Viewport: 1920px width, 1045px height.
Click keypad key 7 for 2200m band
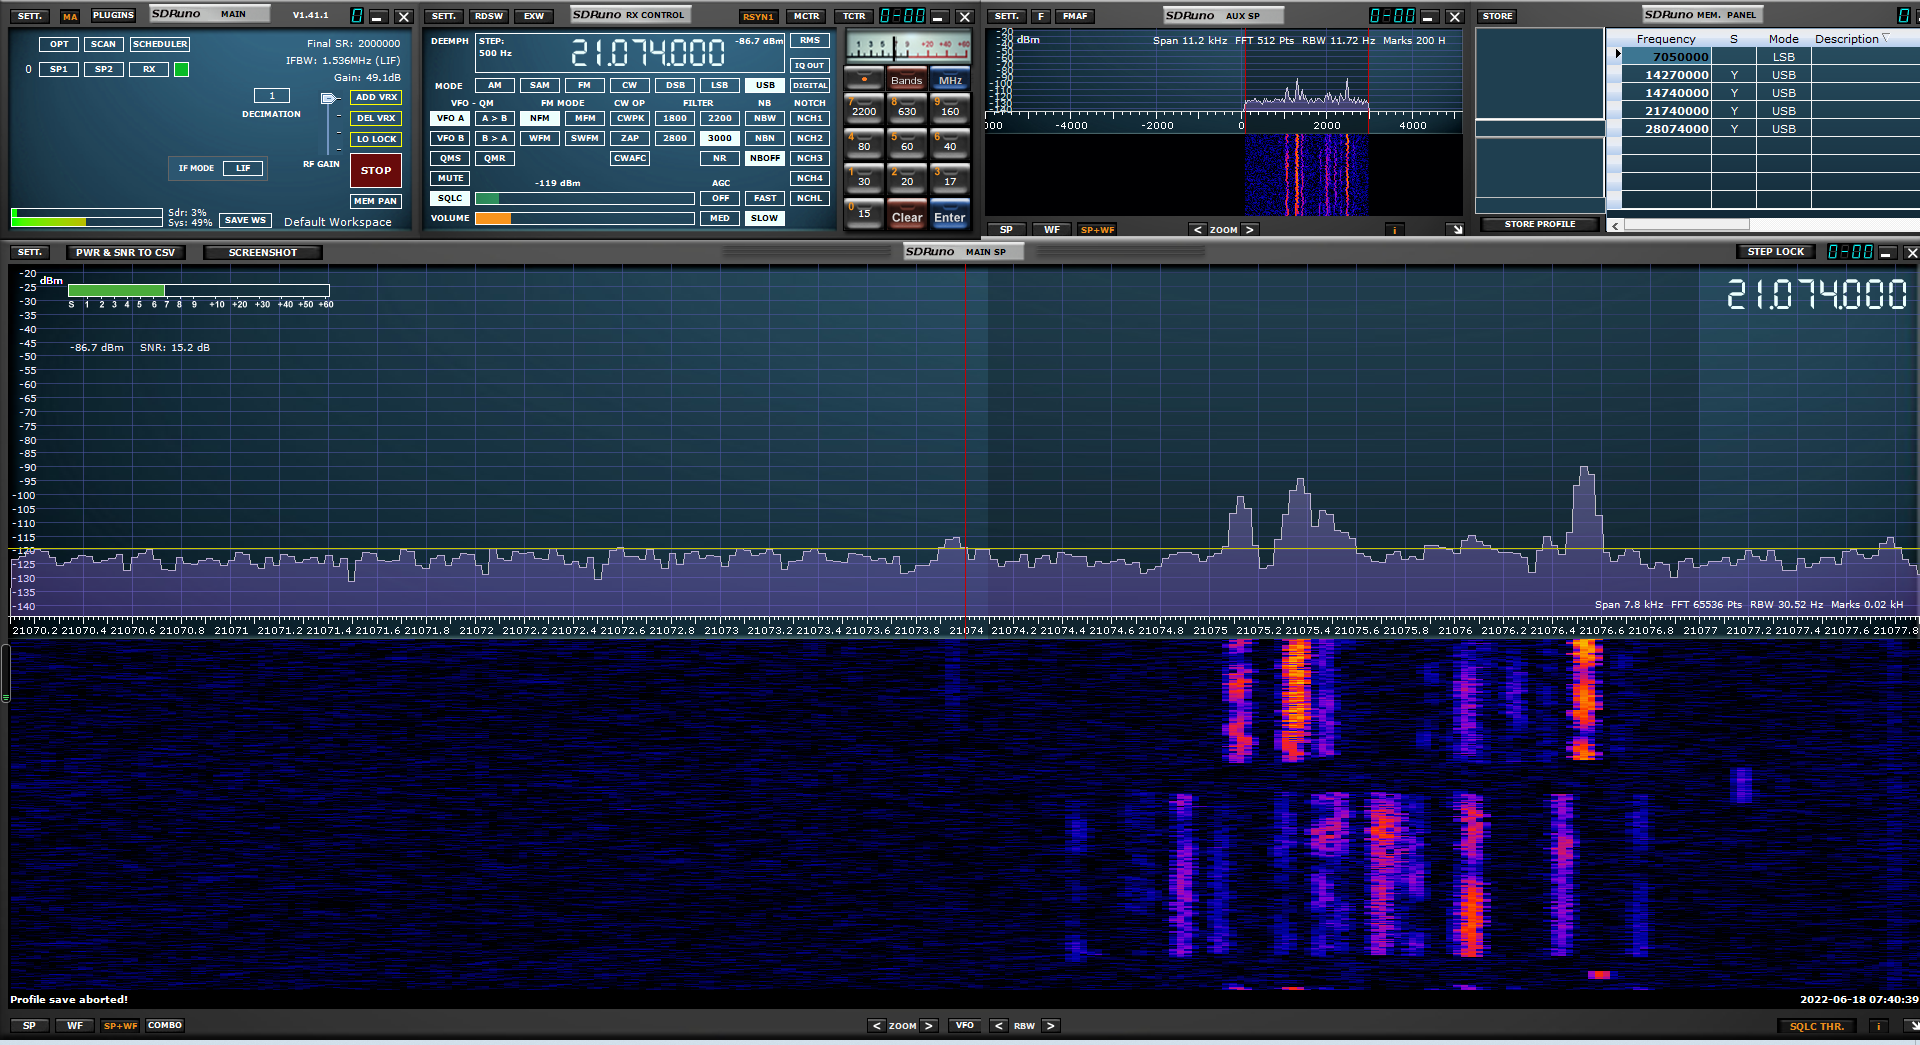(x=864, y=108)
